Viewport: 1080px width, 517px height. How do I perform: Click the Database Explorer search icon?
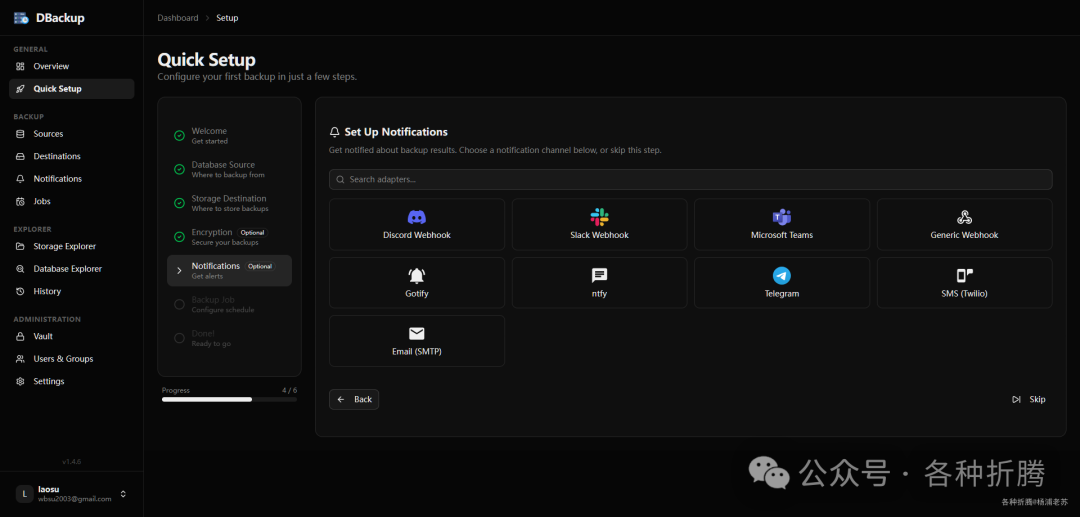(20, 269)
